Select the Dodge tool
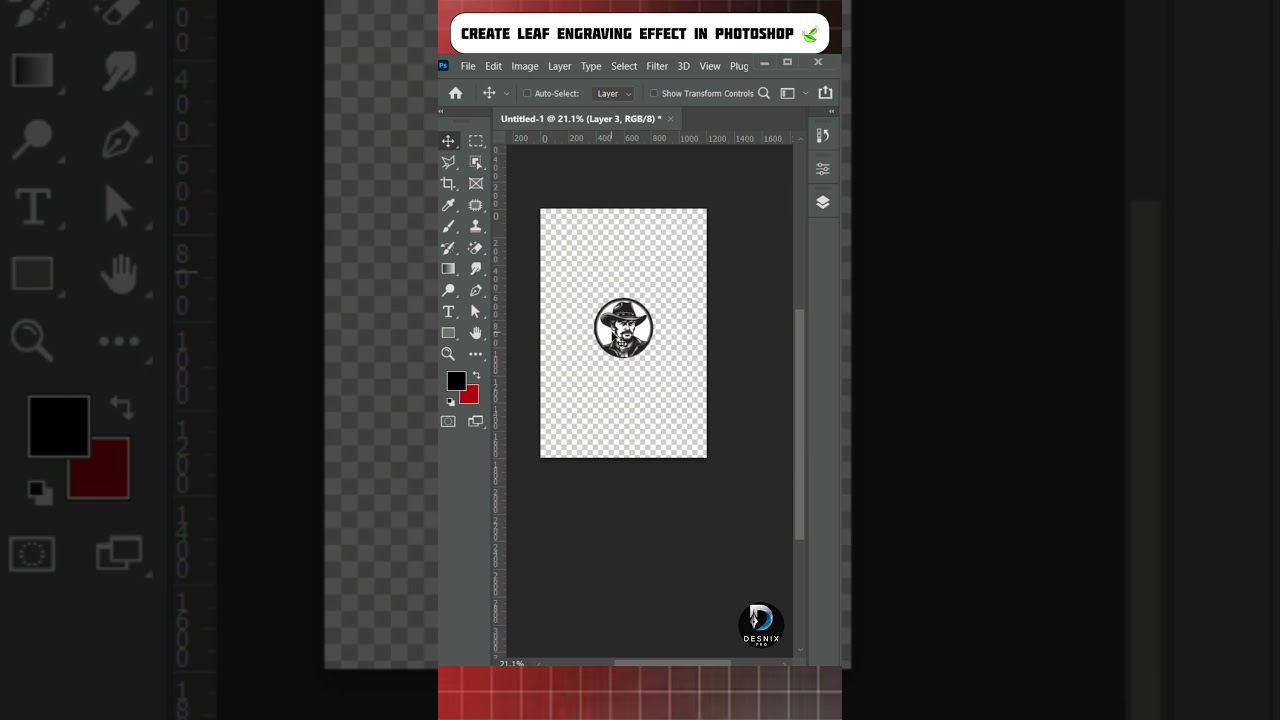The height and width of the screenshot is (720, 1280). point(448,290)
